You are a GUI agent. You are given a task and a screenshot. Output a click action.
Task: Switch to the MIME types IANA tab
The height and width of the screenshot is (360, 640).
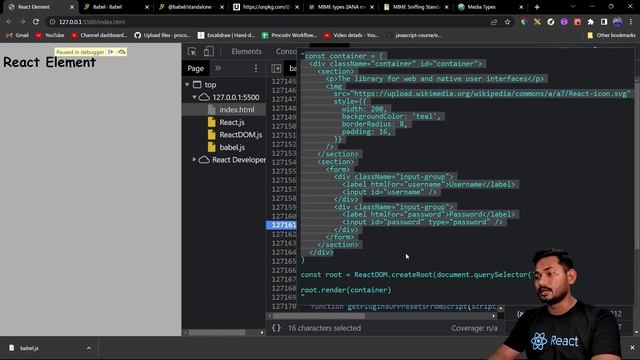pyautogui.click(x=341, y=7)
